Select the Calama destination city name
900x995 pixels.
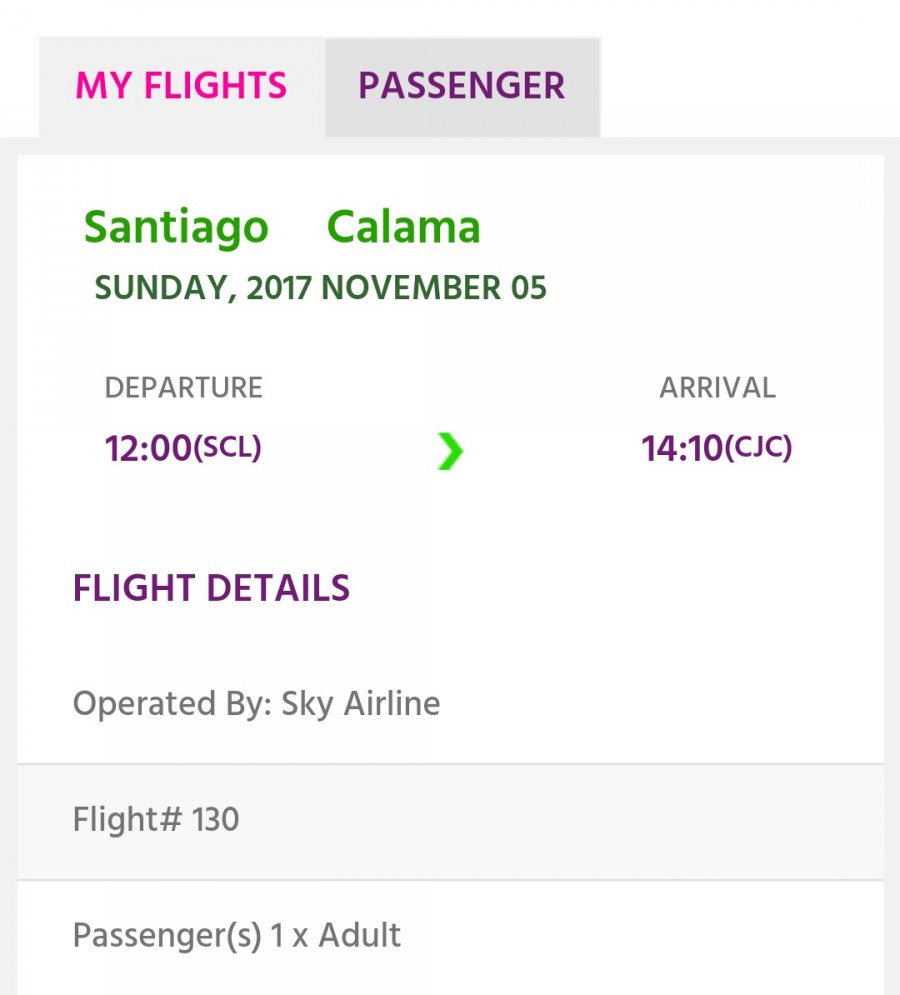click(404, 227)
